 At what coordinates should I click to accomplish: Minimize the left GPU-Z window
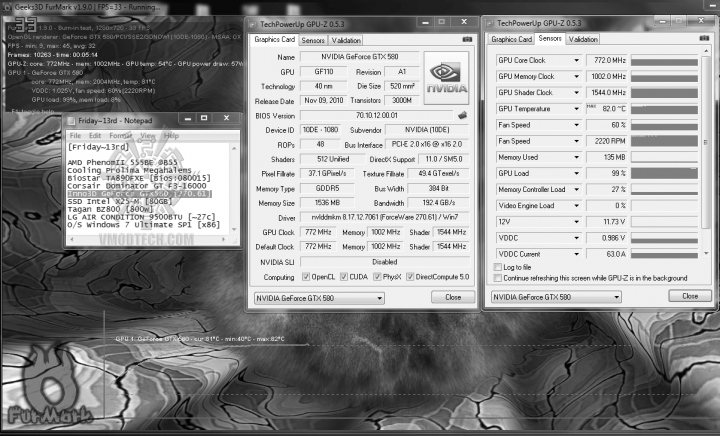425,22
